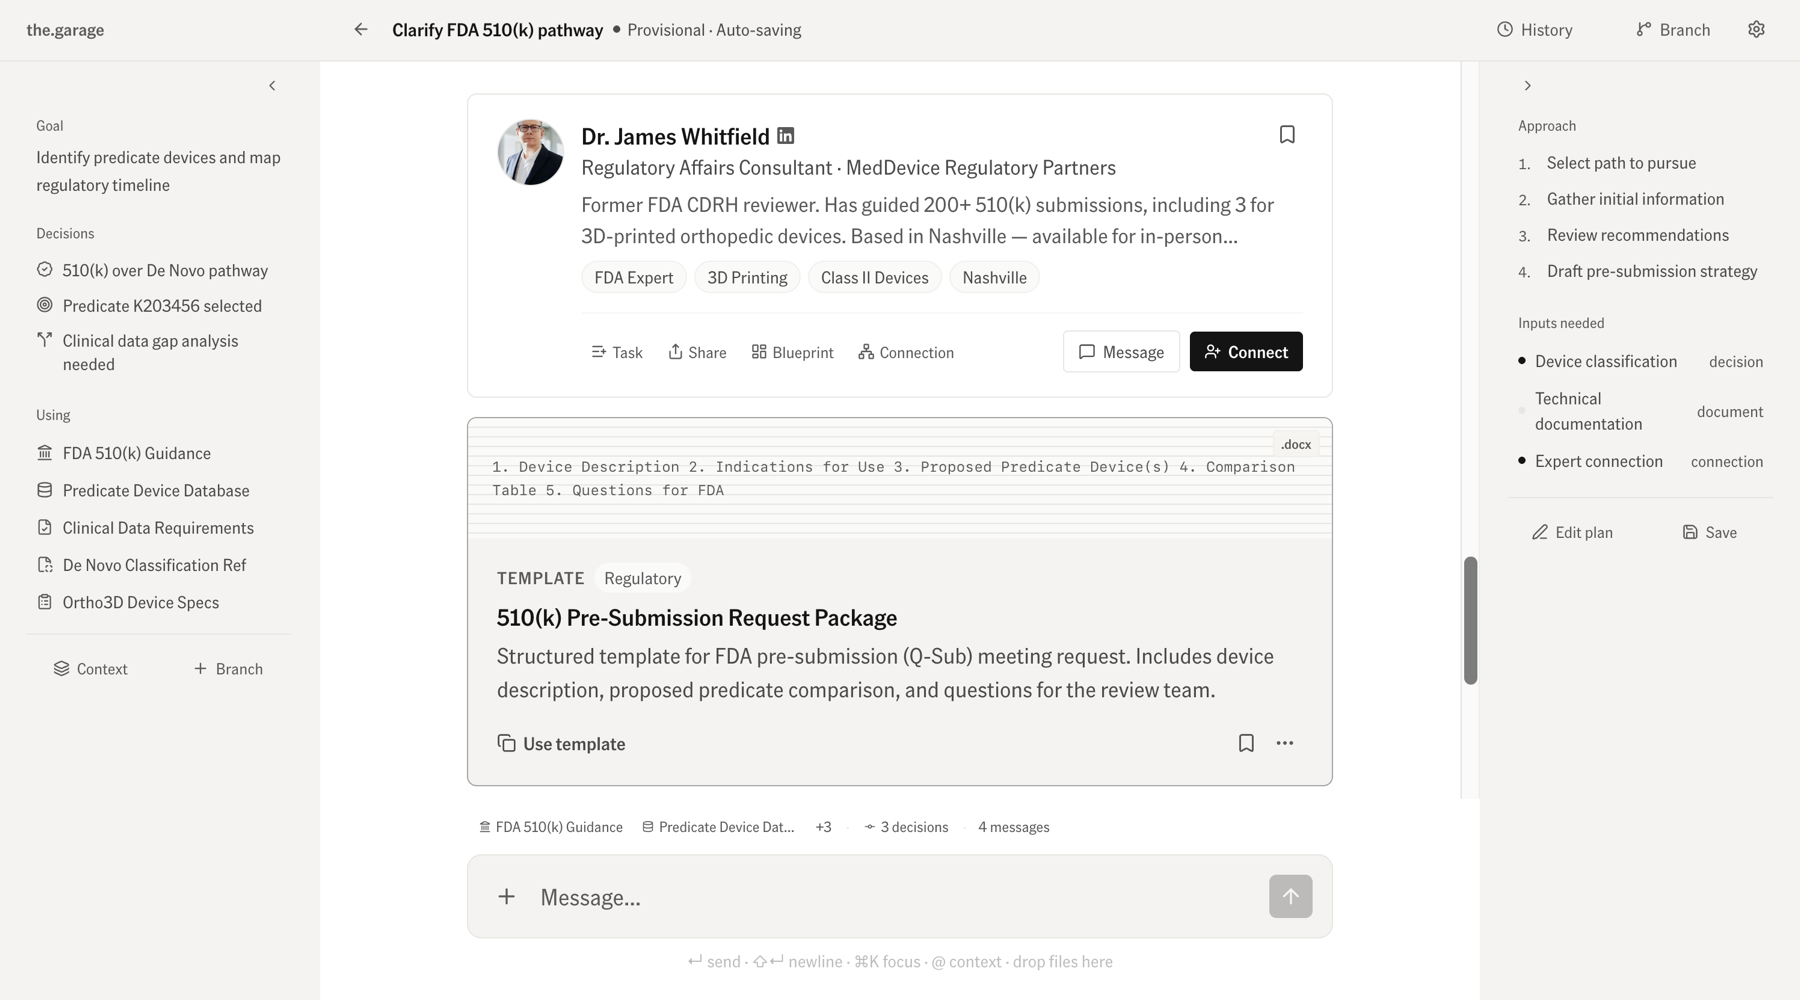Viewport: 1800px width, 1000px height.
Task: Bookmark Dr. James Whitfield's profile card
Action: [1287, 134]
